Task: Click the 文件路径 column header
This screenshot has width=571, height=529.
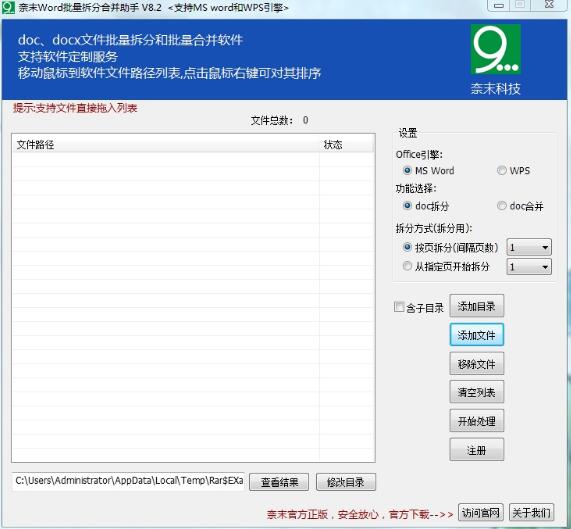Action: point(165,145)
